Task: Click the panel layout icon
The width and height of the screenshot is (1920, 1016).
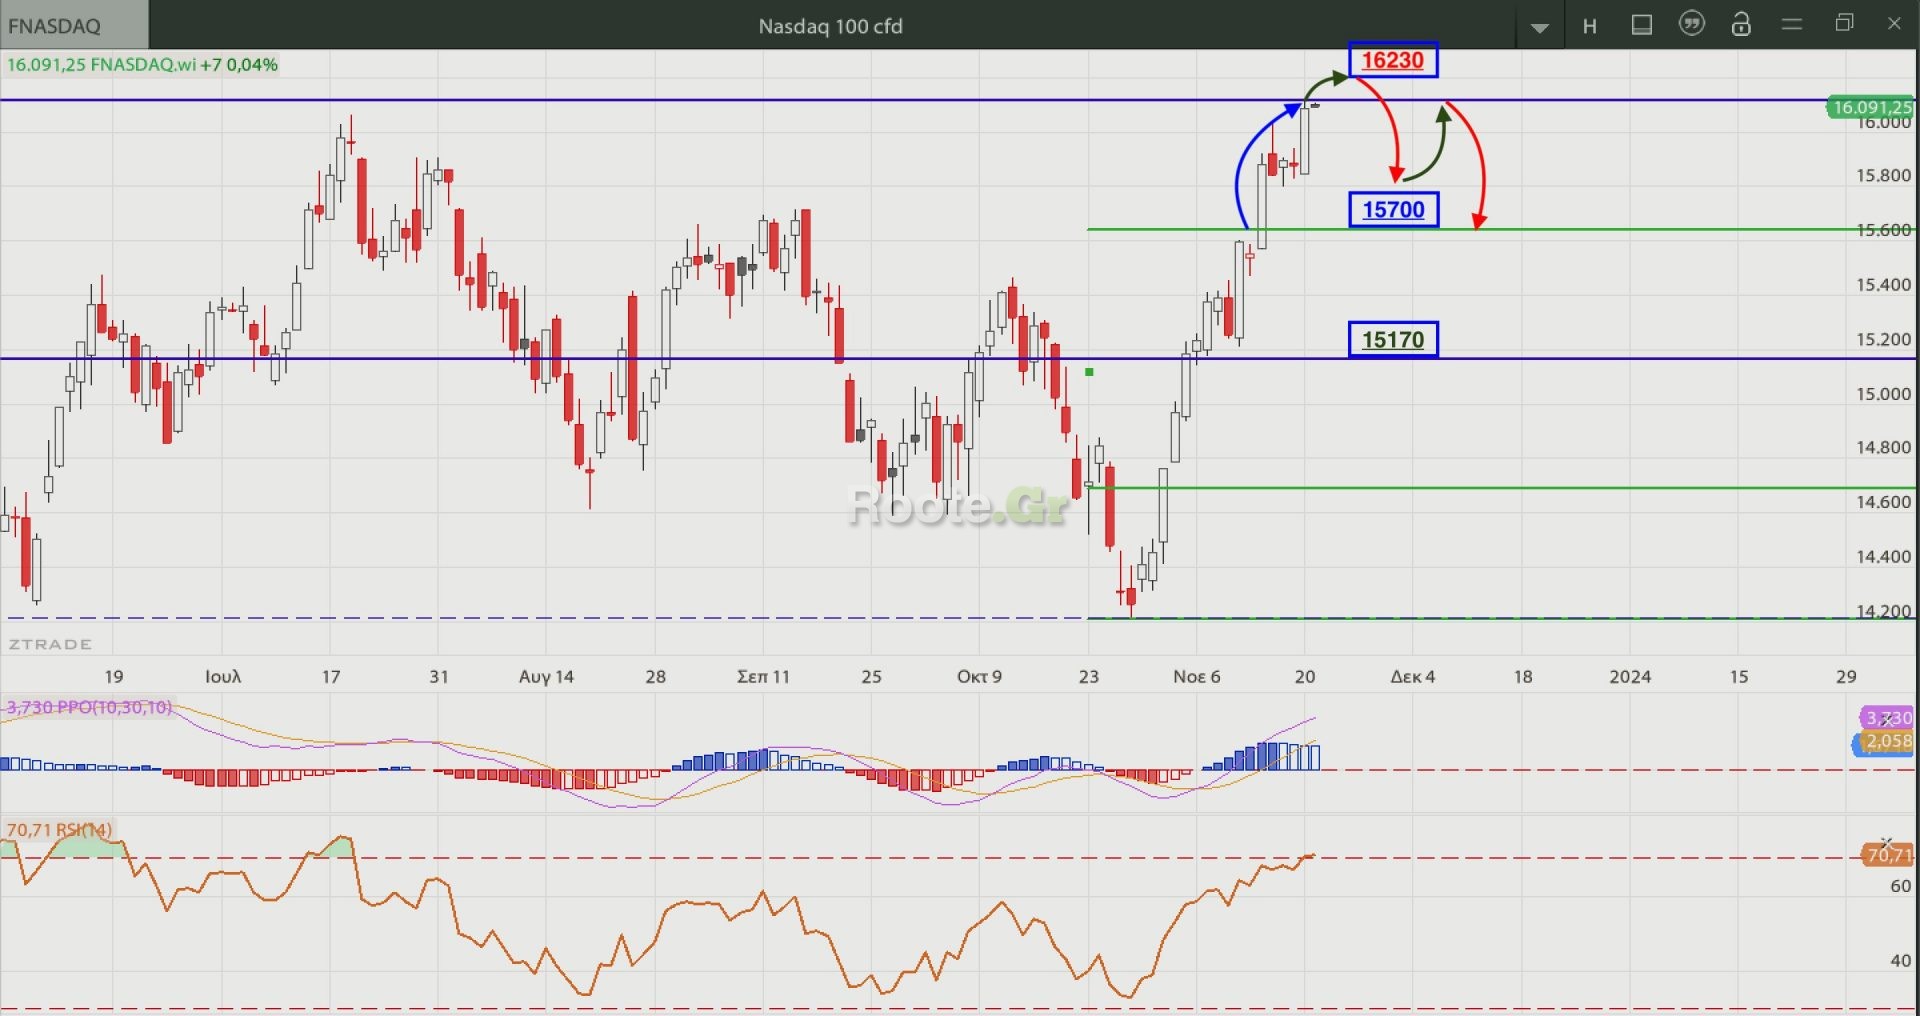Action: pos(1641,25)
